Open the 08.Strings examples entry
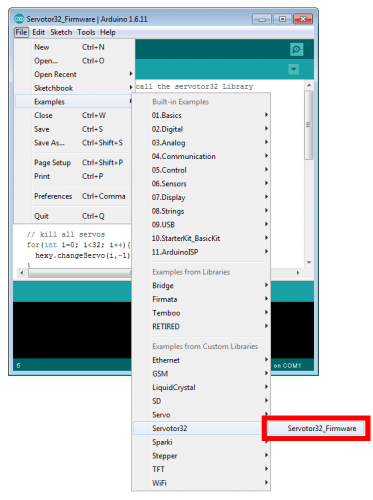This screenshot has width=373, height=500. click(x=201, y=211)
